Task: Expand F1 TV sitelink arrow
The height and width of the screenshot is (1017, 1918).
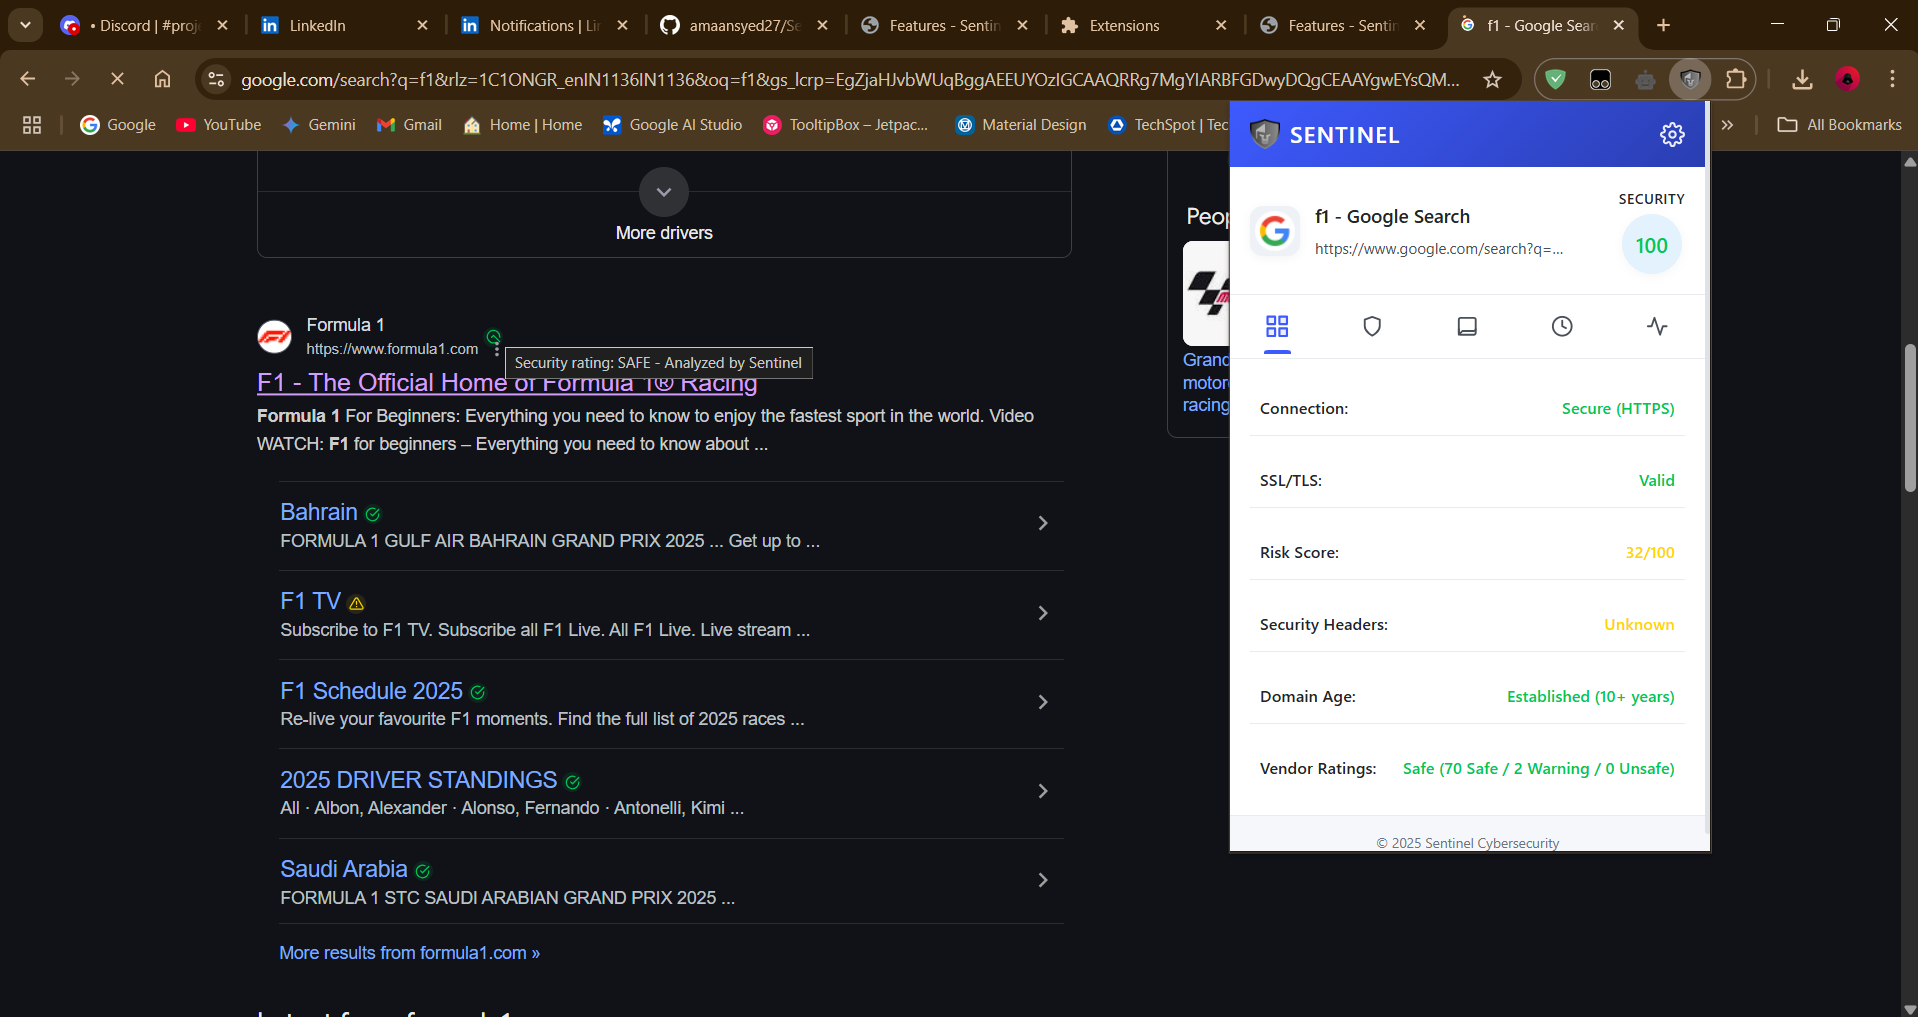Action: (x=1042, y=613)
